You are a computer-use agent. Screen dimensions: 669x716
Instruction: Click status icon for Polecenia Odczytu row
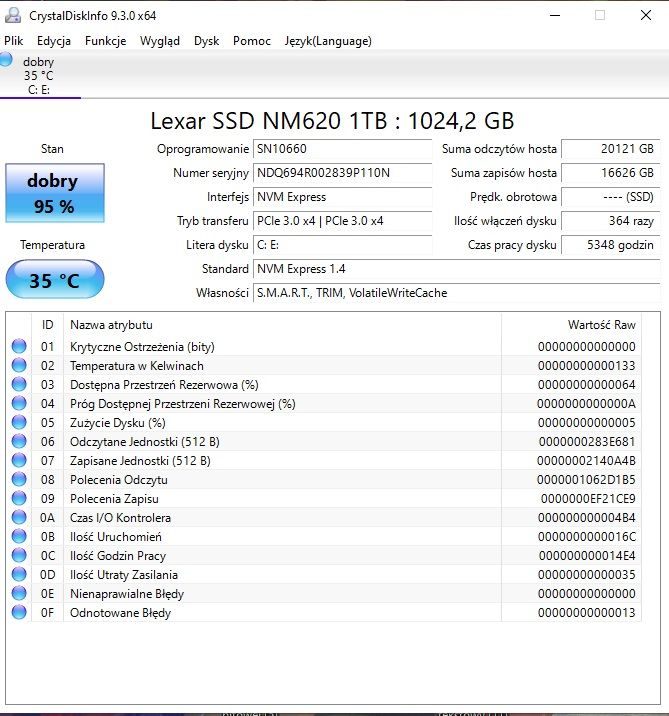tap(19, 479)
